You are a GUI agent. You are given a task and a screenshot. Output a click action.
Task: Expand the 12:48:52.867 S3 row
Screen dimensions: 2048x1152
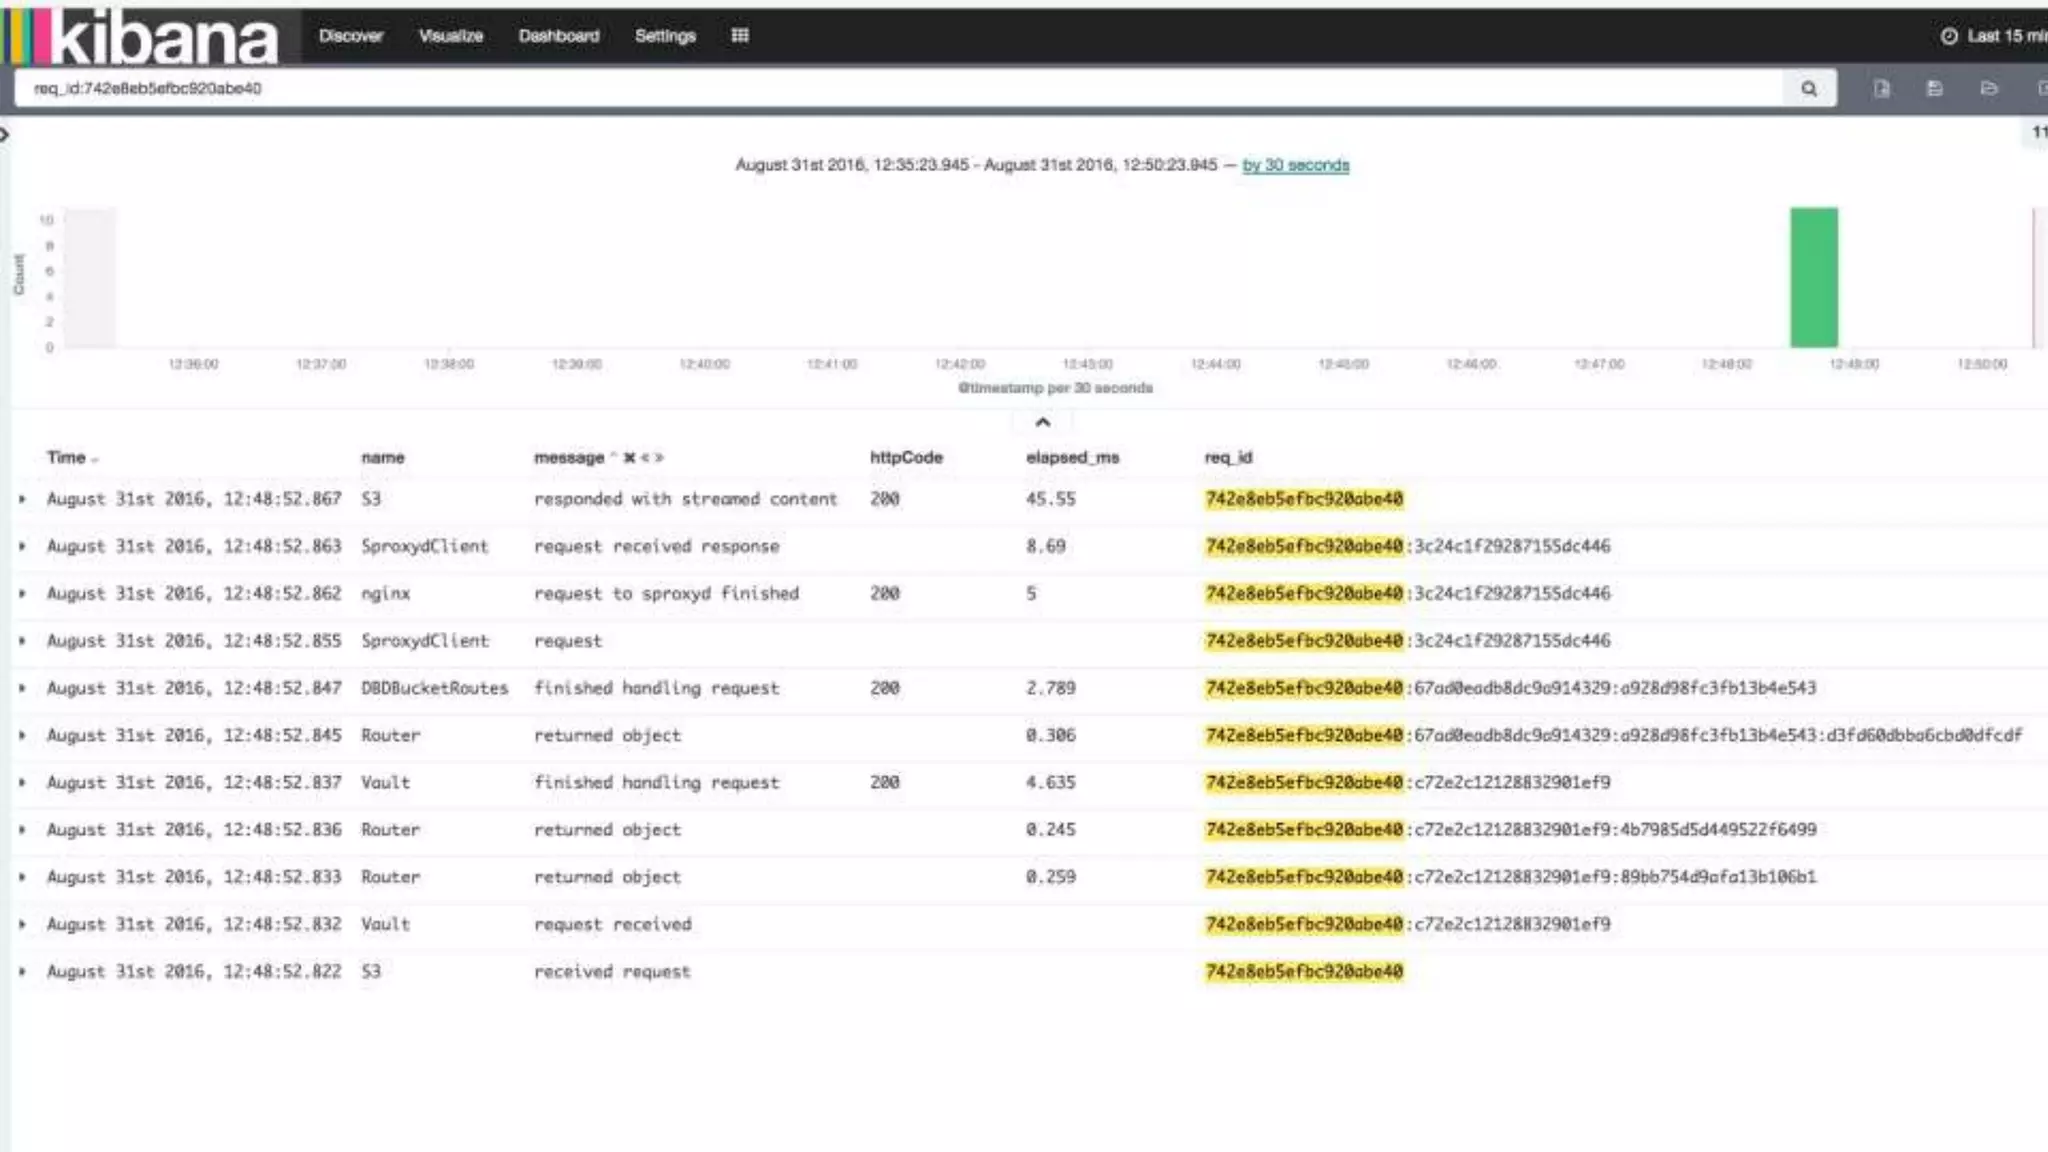coord(22,498)
